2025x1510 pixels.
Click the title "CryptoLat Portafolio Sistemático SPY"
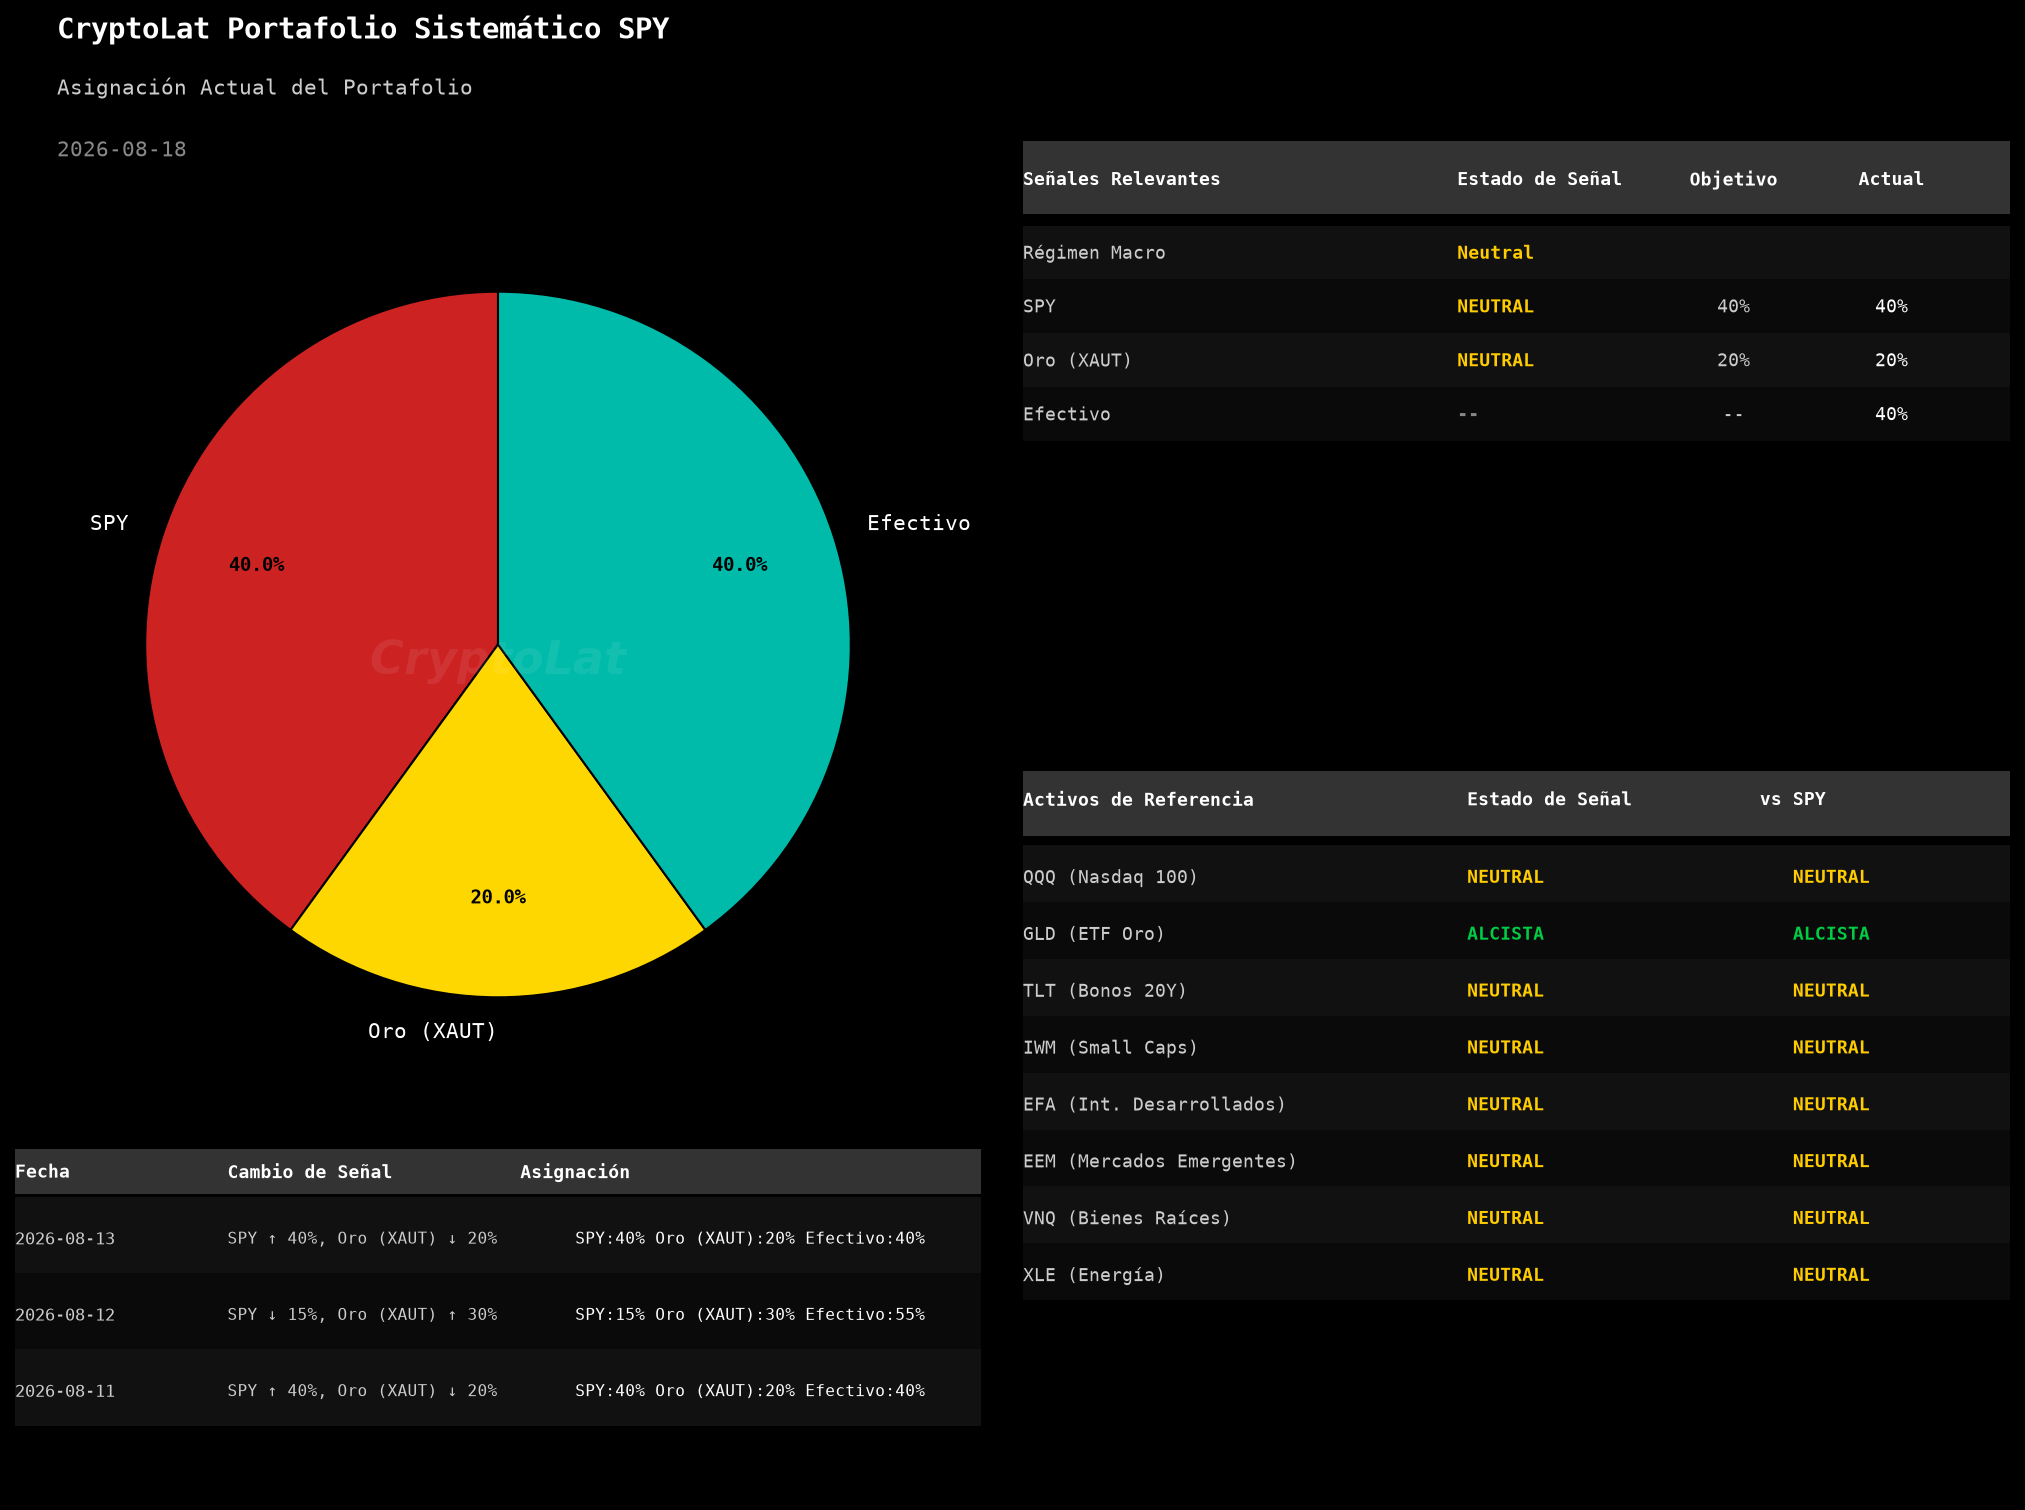click(x=363, y=29)
